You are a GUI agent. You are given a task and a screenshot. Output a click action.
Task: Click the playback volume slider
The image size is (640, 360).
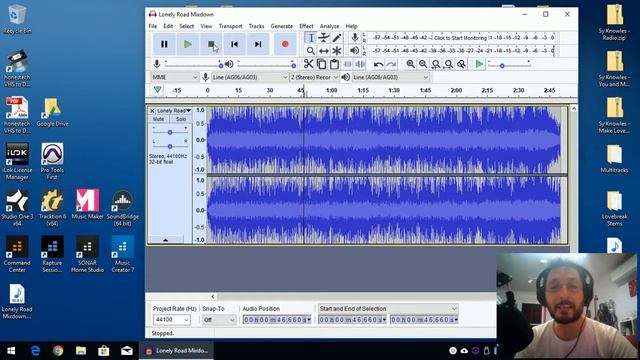coord(266,64)
